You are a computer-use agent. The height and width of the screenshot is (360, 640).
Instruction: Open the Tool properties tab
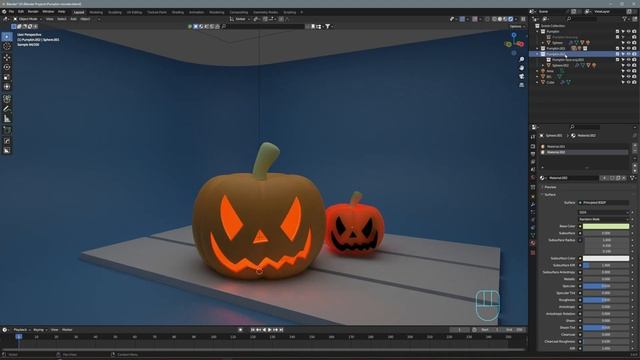(x=533, y=137)
